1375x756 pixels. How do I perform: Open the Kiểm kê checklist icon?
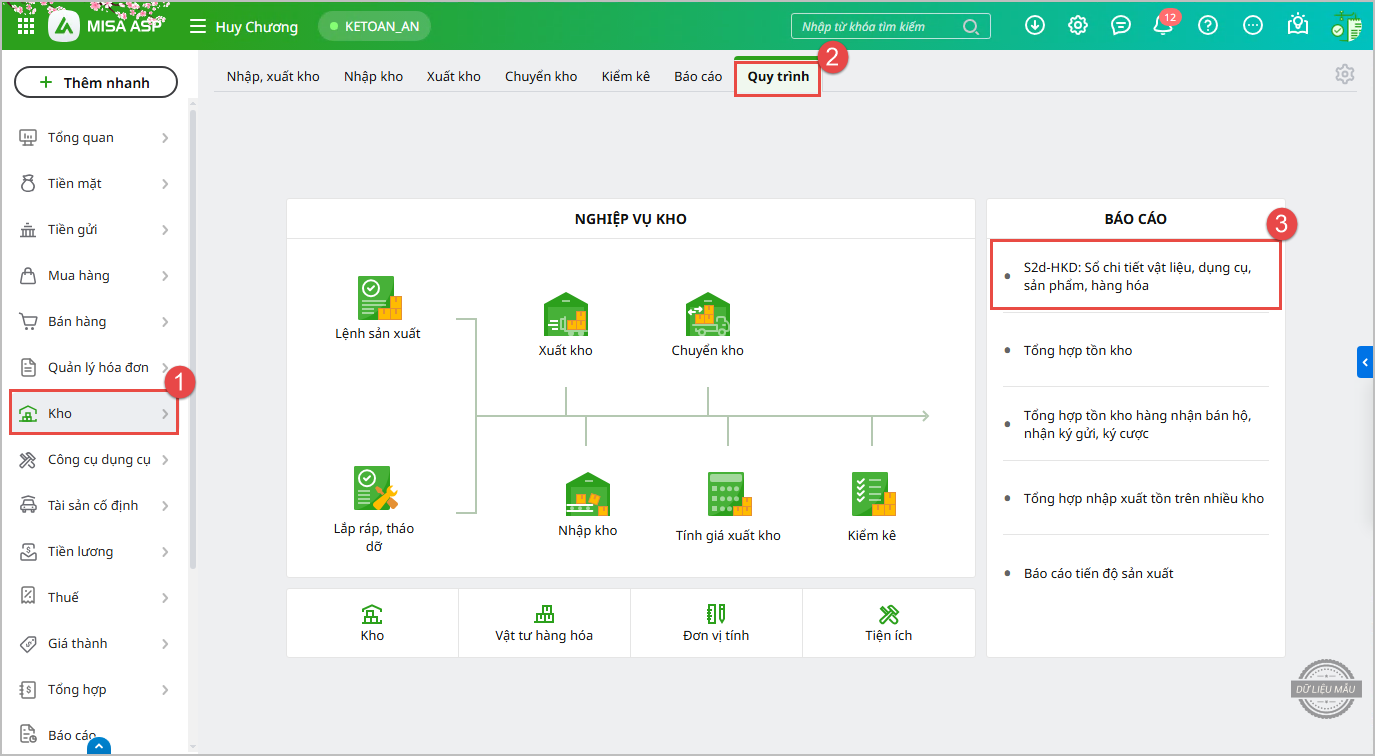(872, 494)
